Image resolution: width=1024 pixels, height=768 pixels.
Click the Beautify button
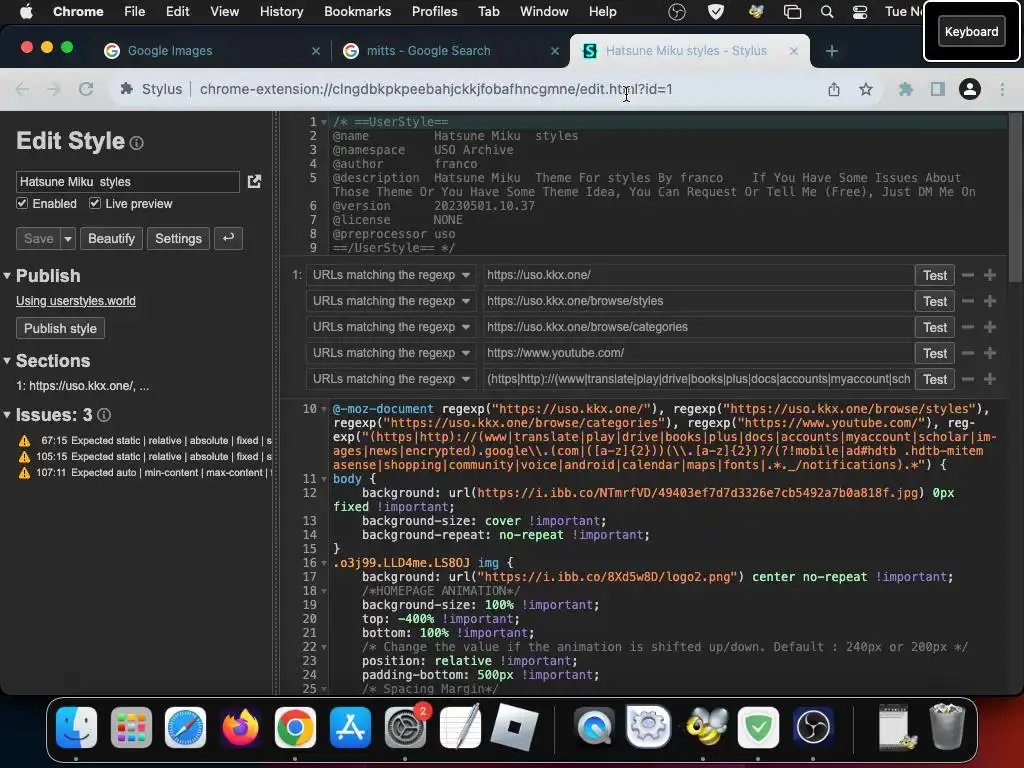click(x=111, y=239)
